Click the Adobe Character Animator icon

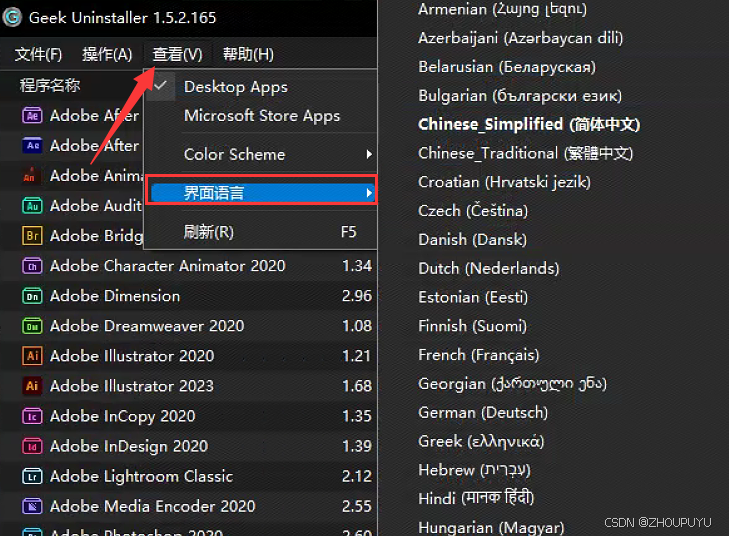32,266
